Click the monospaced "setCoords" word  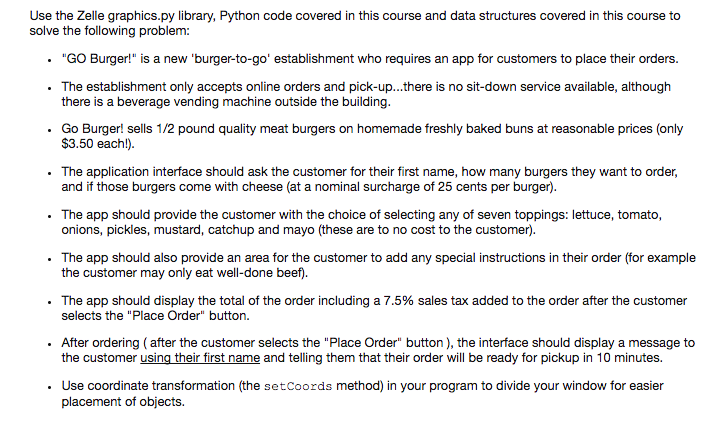pyautogui.click(x=298, y=386)
